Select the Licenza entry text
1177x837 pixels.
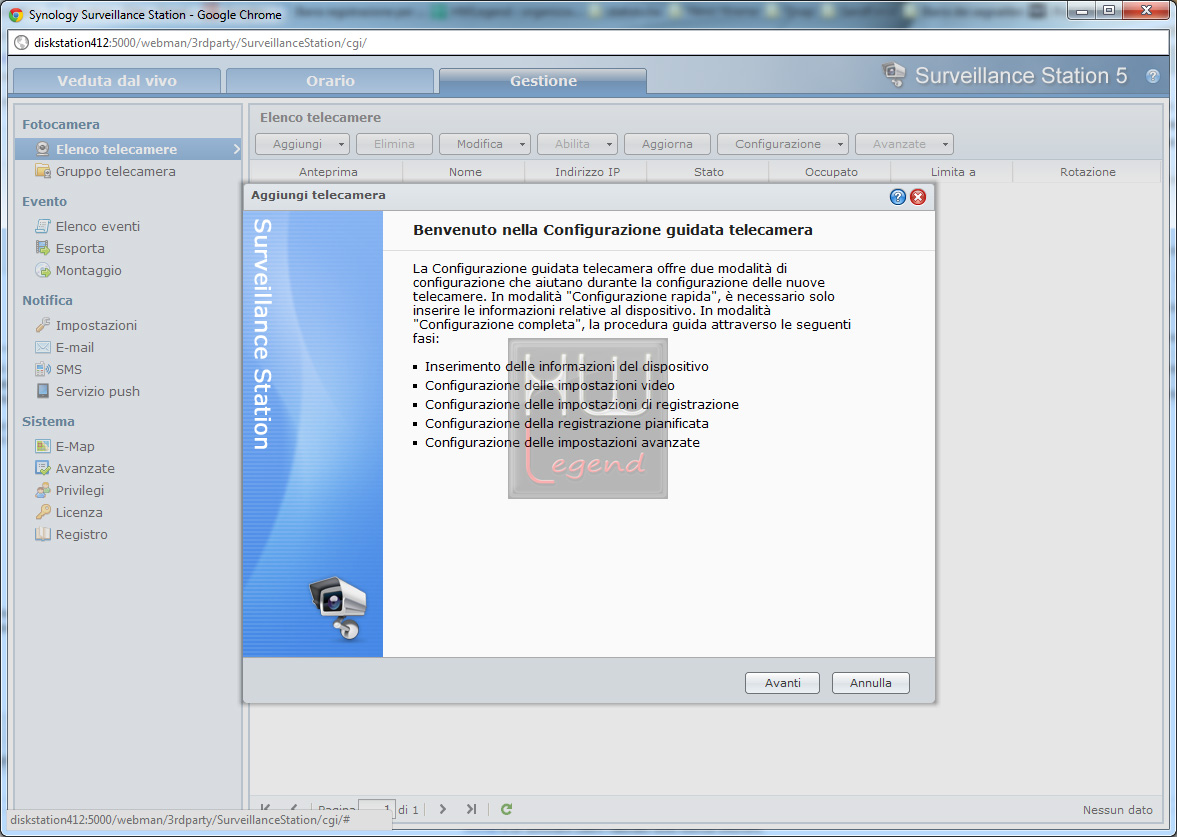click(x=79, y=512)
